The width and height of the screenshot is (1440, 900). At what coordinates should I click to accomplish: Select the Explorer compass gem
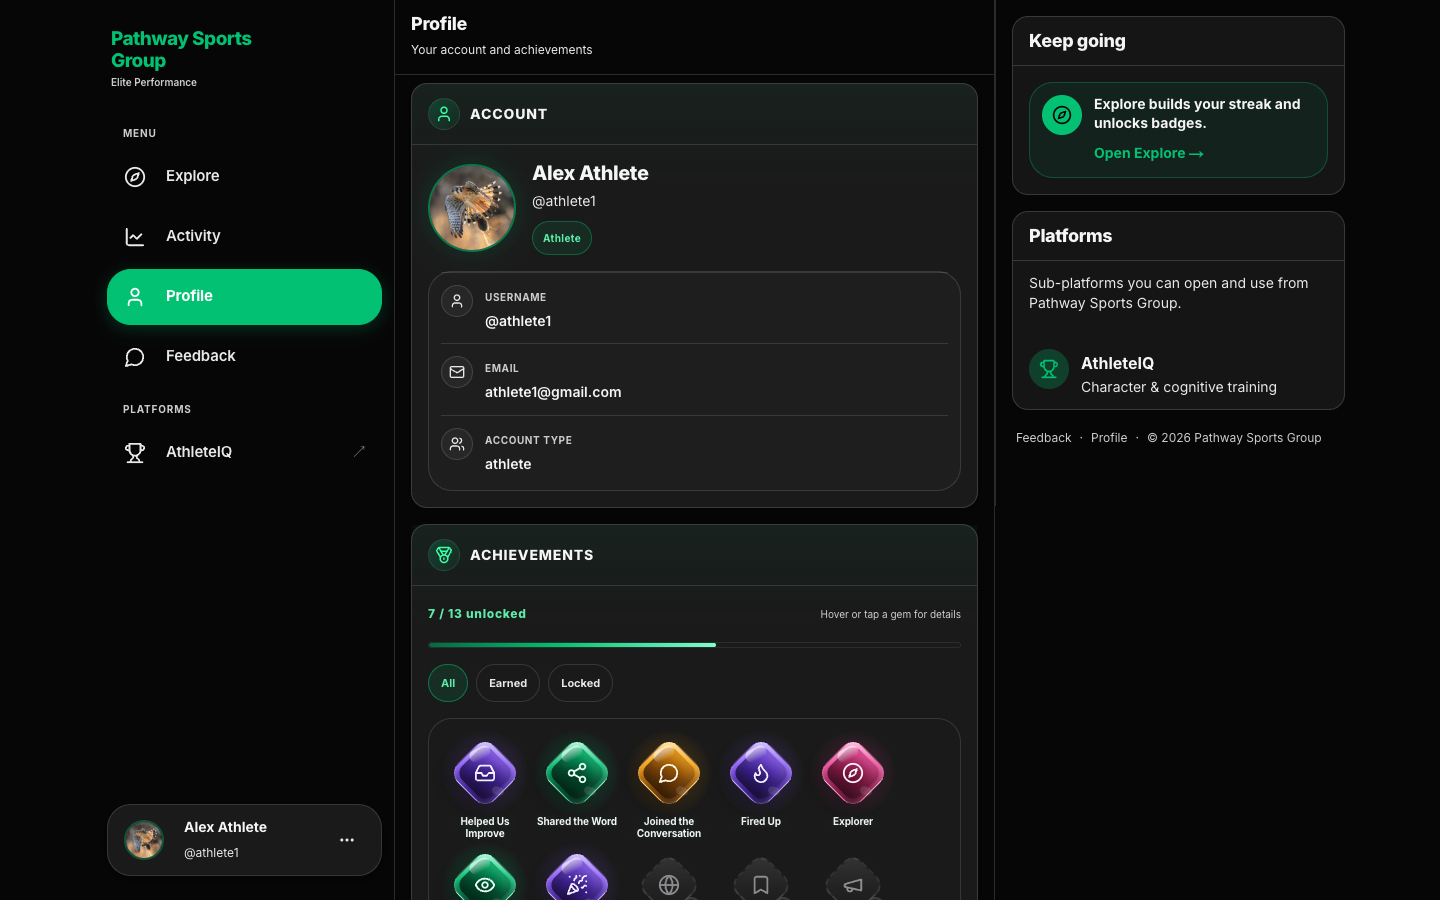click(x=853, y=773)
